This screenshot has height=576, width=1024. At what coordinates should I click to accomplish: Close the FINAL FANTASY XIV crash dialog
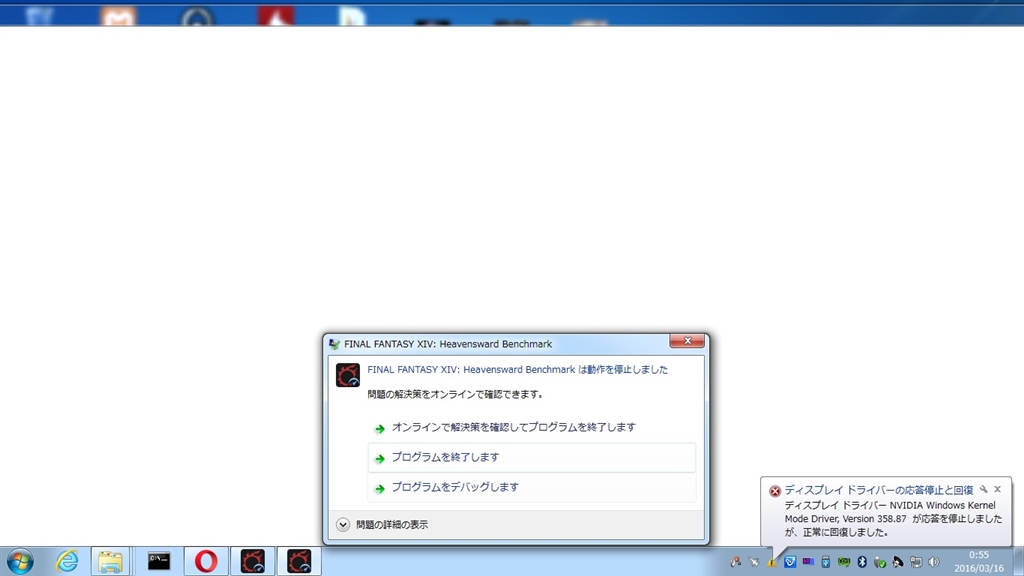coord(687,341)
